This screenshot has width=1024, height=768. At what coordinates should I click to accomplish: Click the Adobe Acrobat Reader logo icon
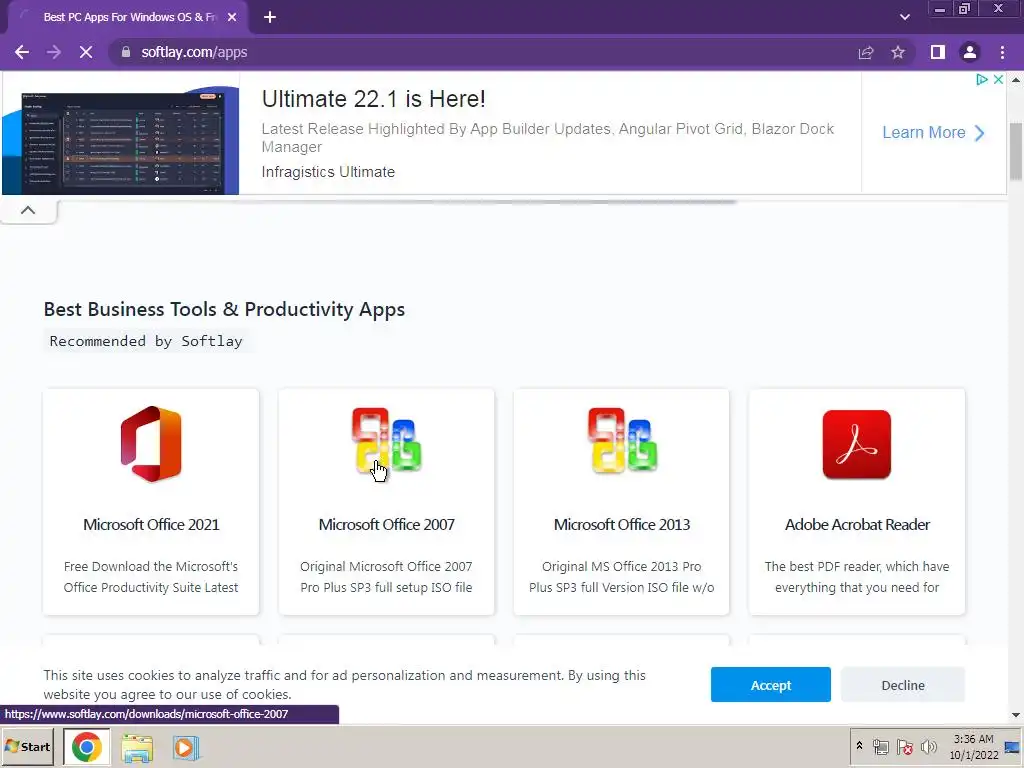(x=857, y=444)
